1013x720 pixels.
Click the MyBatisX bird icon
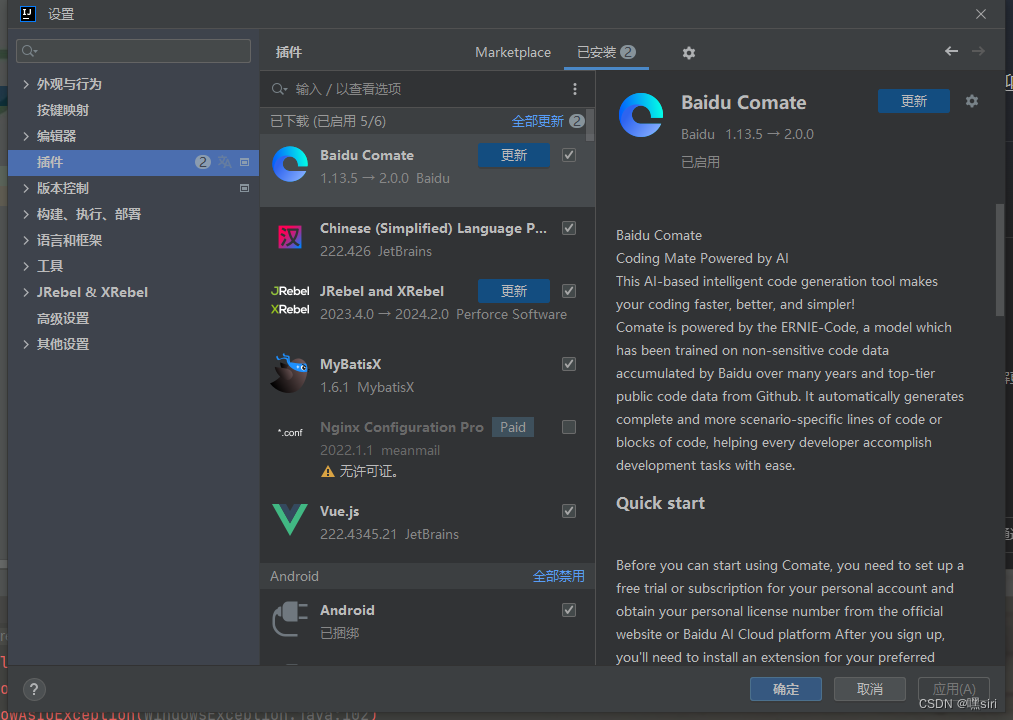(x=289, y=373)
